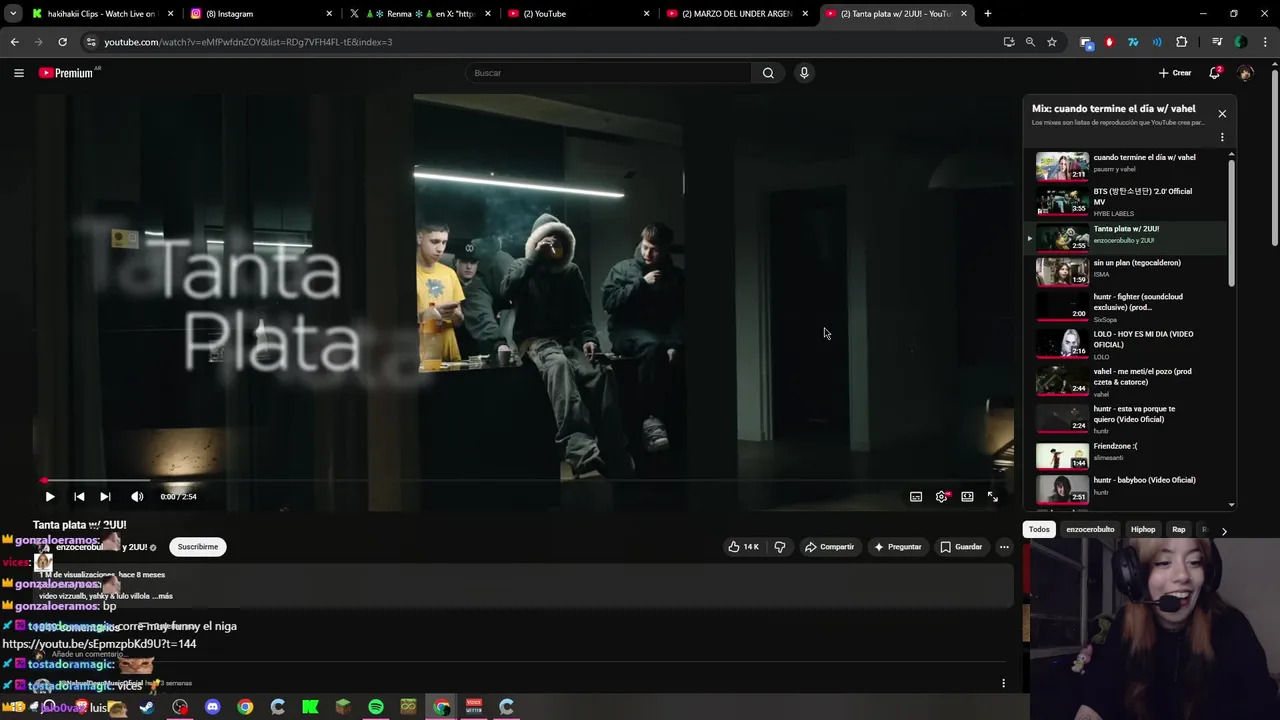Open the Mix playlist three-dot menu
Screen dimensions: 1280x720
[1222, 138]
